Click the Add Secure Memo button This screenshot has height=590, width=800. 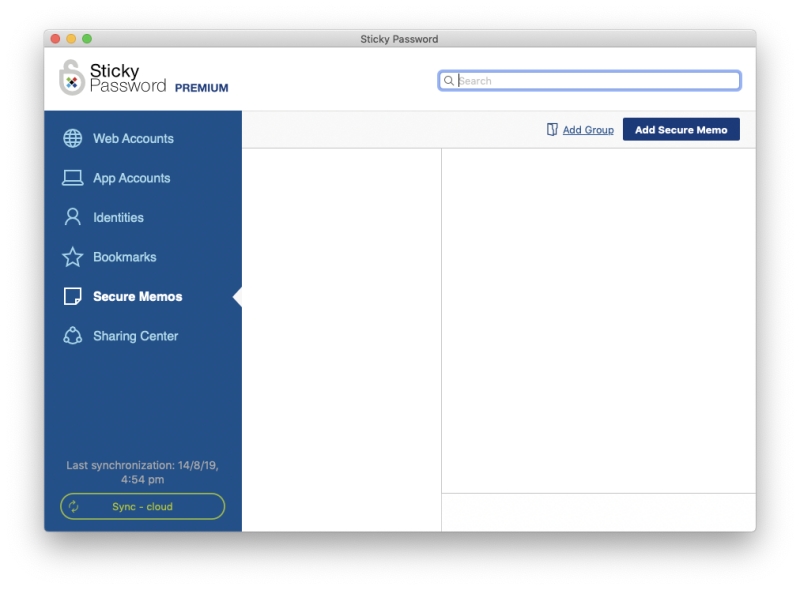[x=681, y=130]
